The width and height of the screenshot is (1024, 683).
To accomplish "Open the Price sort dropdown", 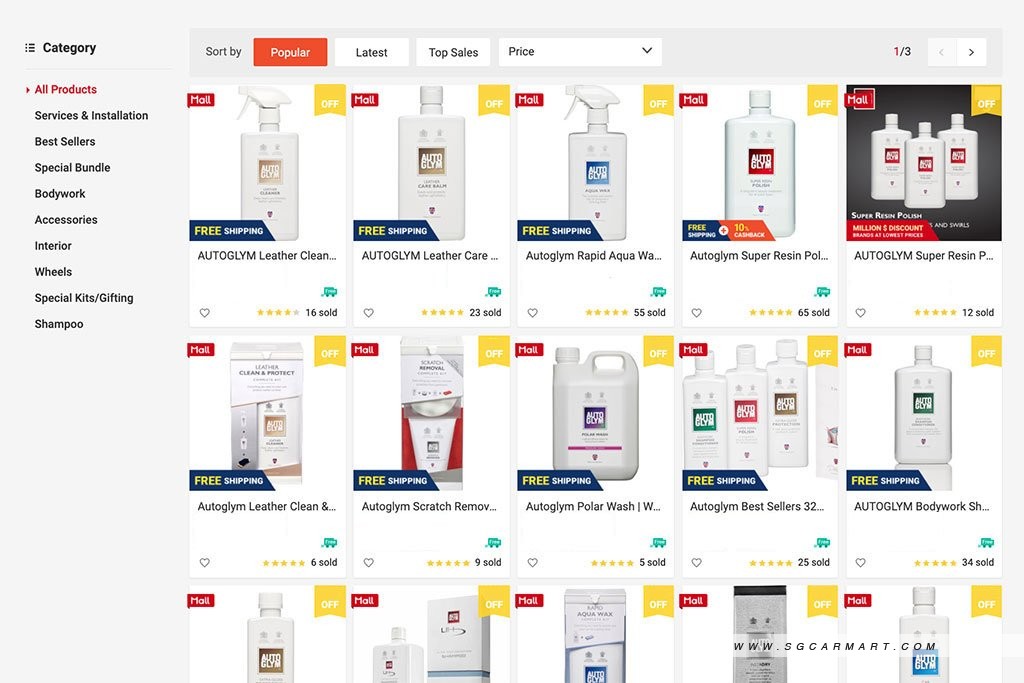I will coord(580,52).
